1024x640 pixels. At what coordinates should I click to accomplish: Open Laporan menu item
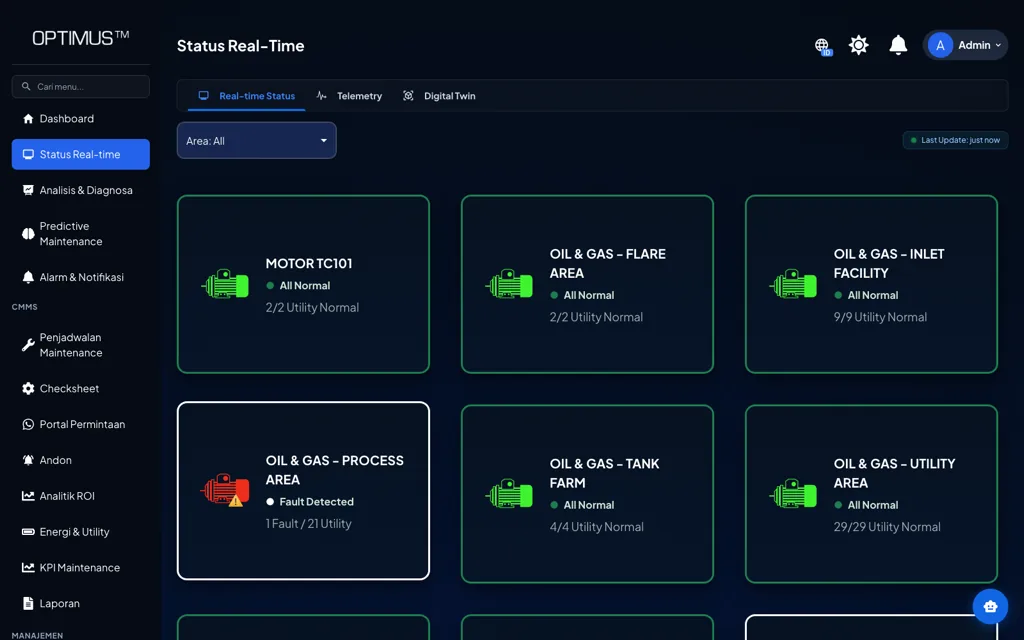point(80,604)
